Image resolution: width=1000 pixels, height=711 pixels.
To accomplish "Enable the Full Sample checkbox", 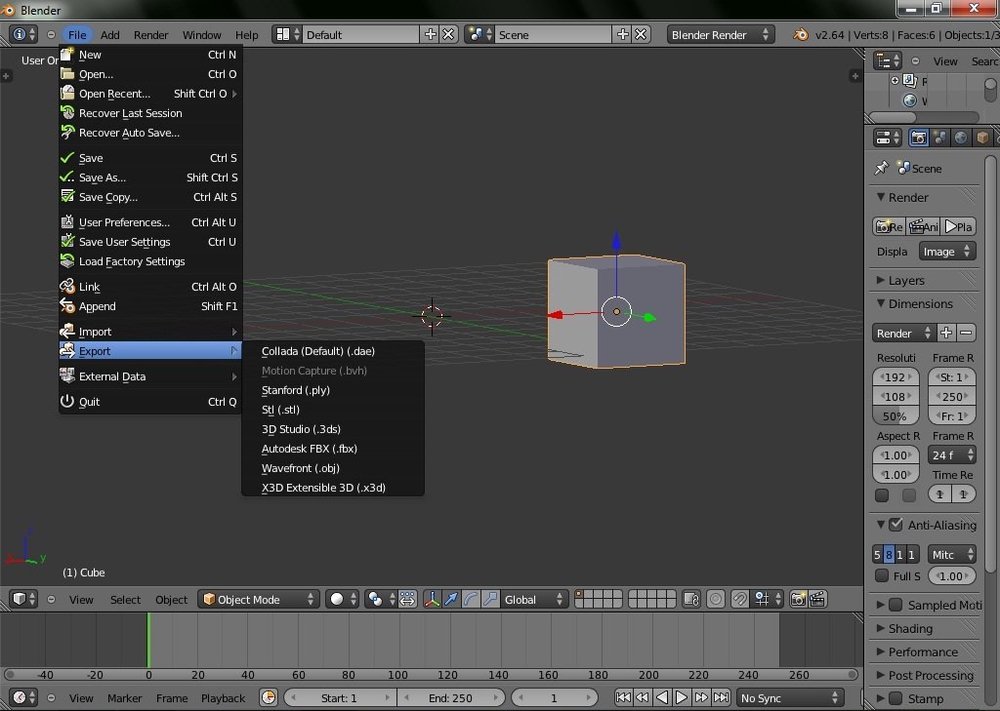I will (880, 576).
